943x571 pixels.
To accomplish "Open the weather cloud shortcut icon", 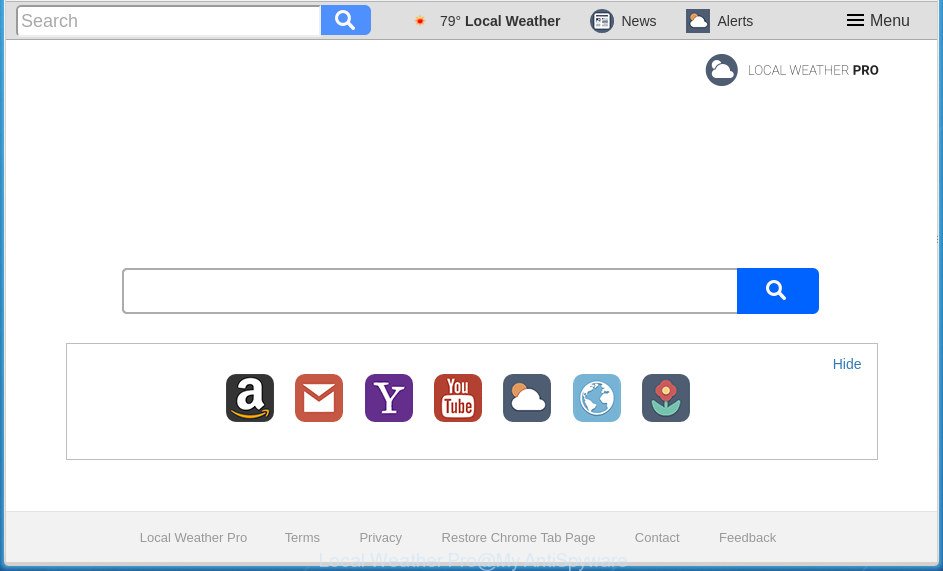I will pyautogui.click(x=527, y=398).
